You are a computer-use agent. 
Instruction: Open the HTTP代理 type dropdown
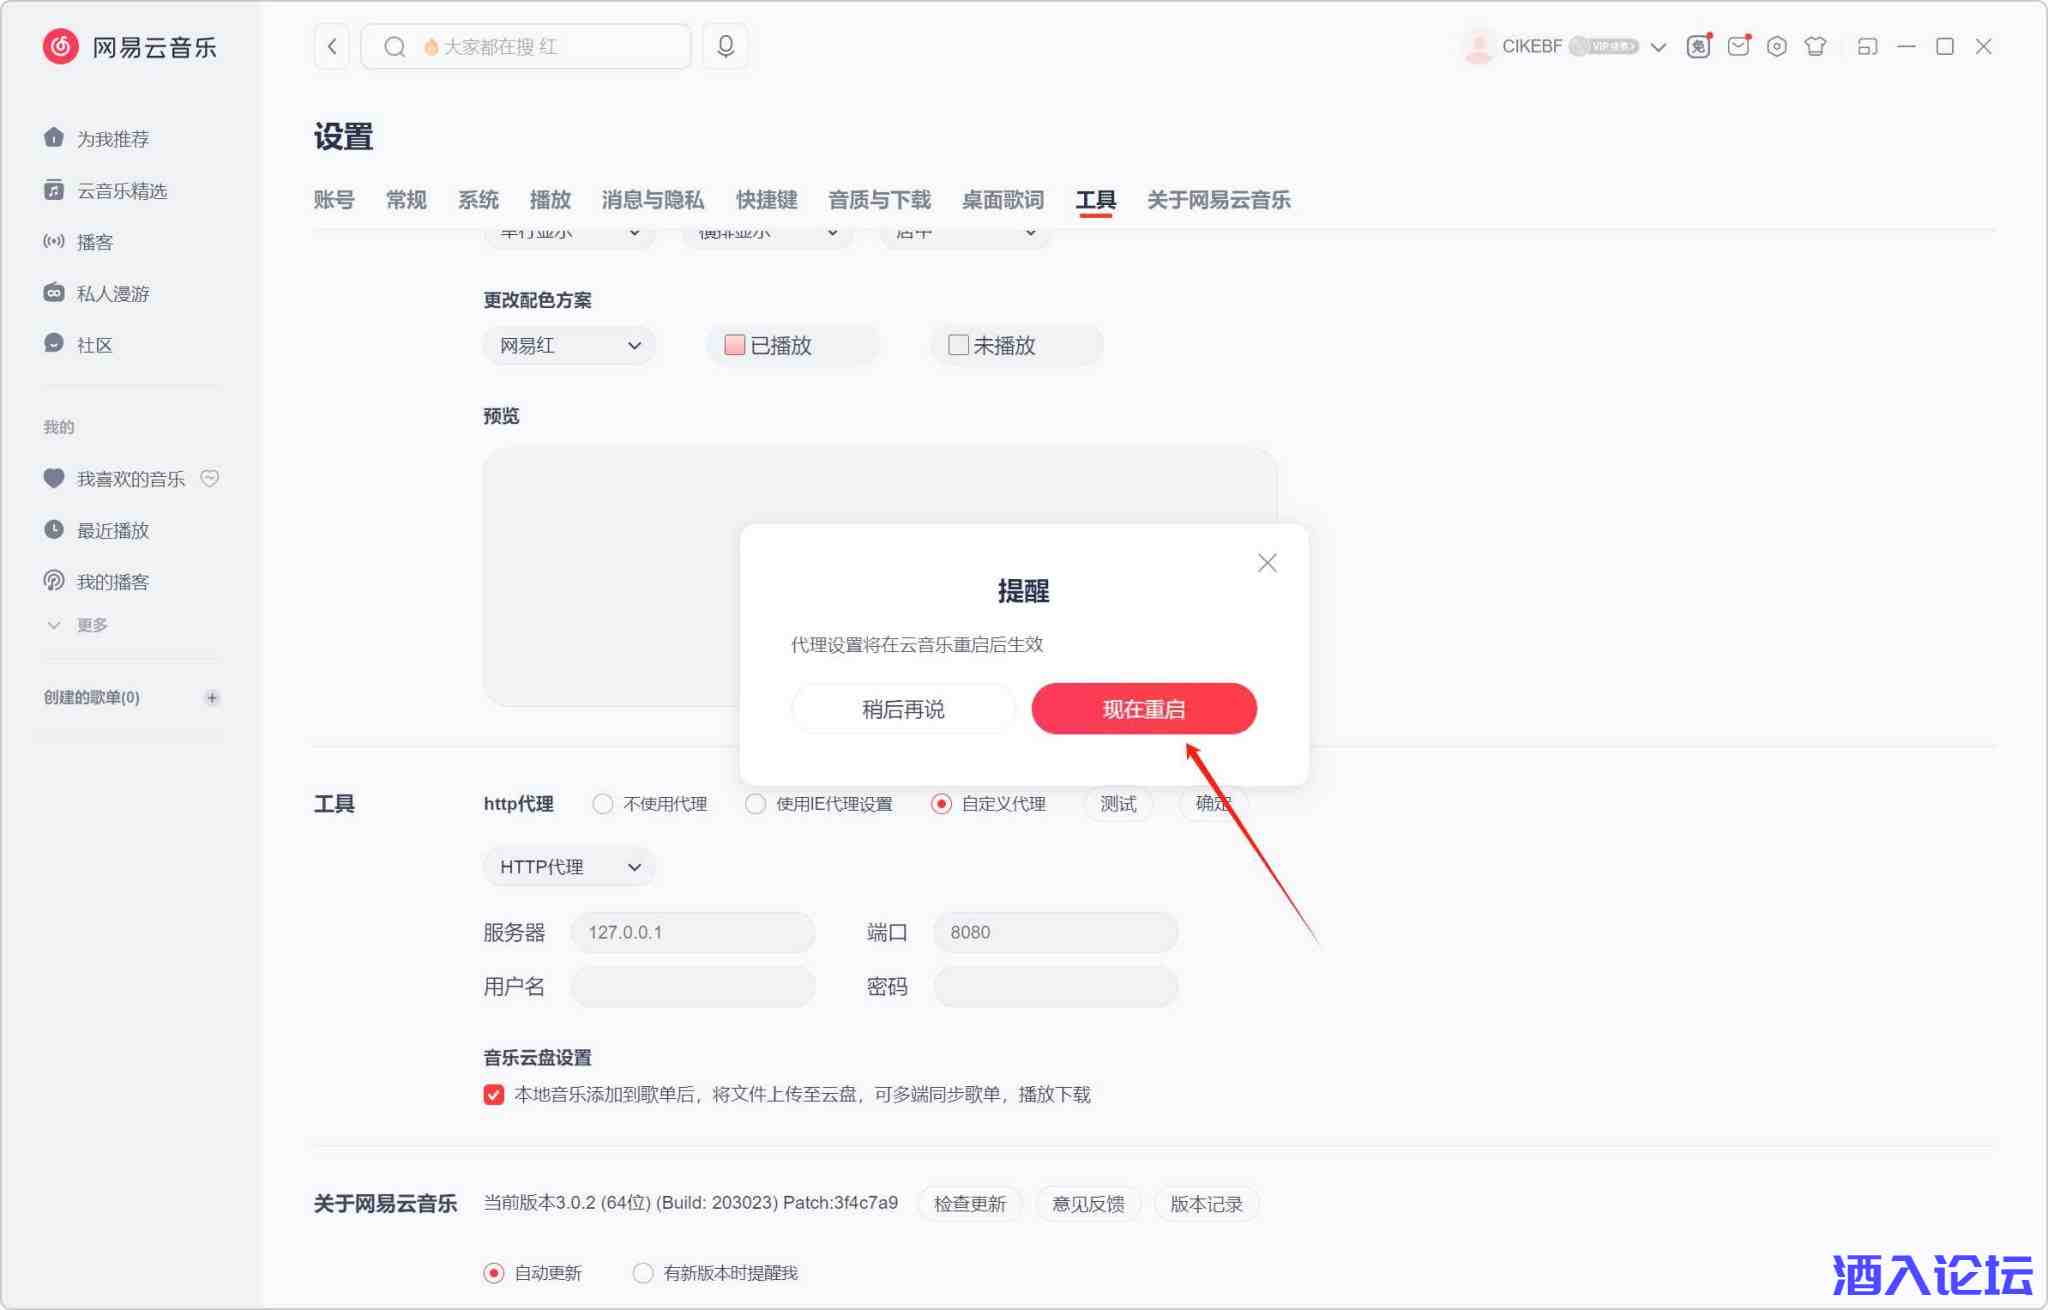click(x=569, y=867)
